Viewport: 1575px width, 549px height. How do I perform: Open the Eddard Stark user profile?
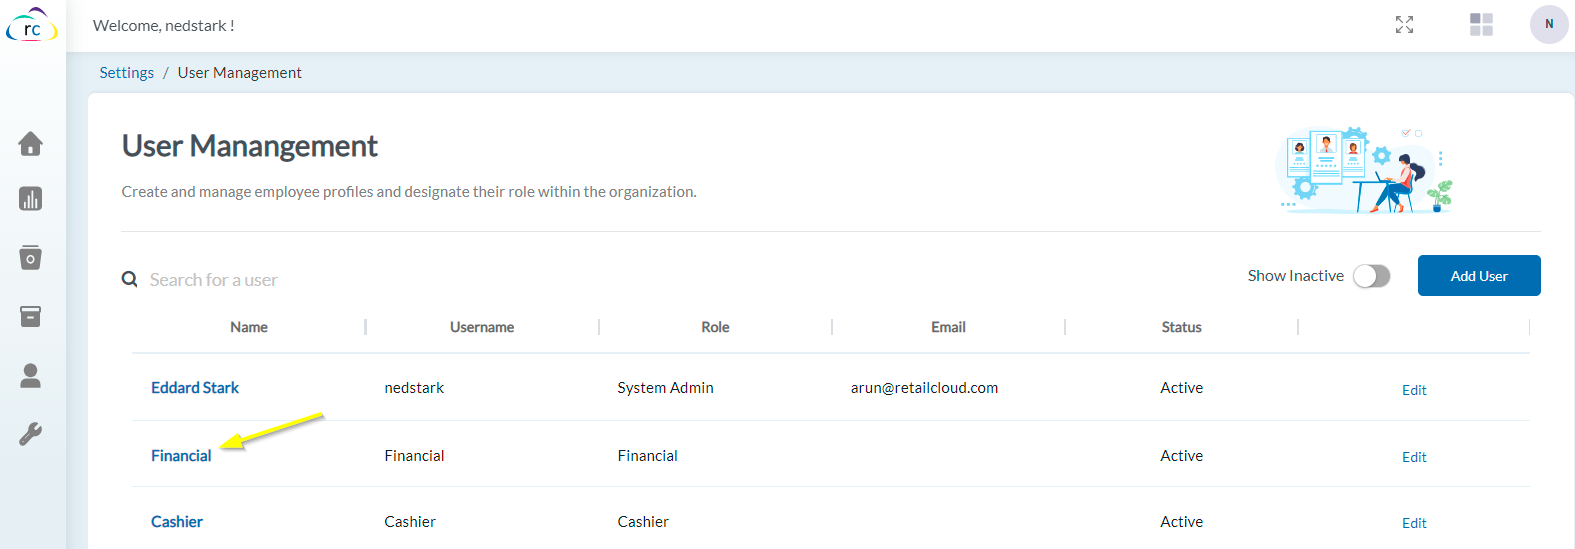coord(195,388)
